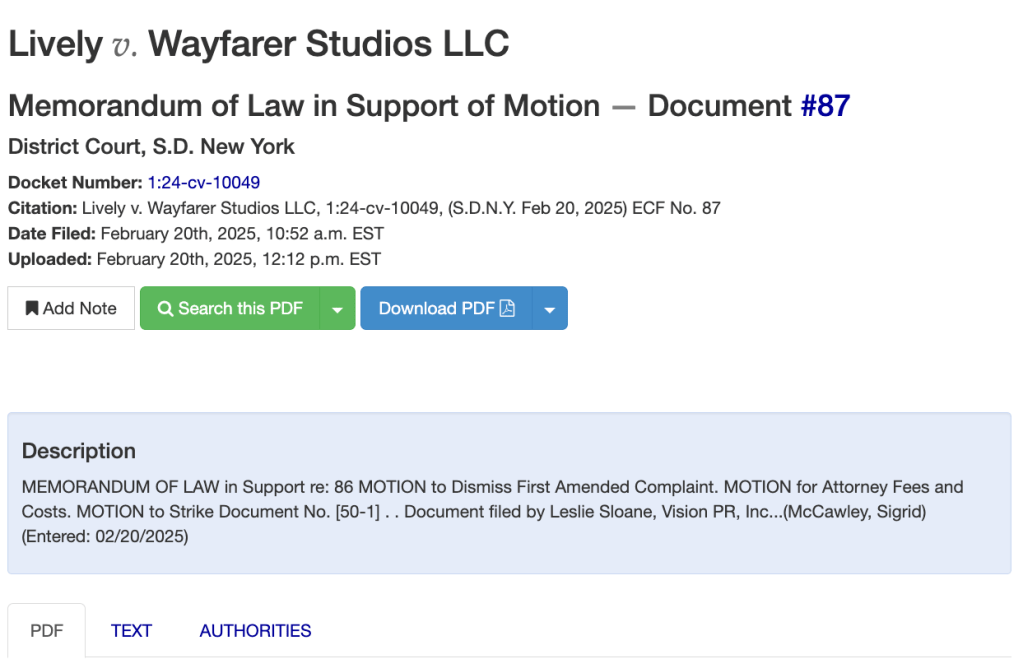Click the Search this PDF button text
Image resolution: width=1023 pixels, height=659 pixels.
pos(240,308)
